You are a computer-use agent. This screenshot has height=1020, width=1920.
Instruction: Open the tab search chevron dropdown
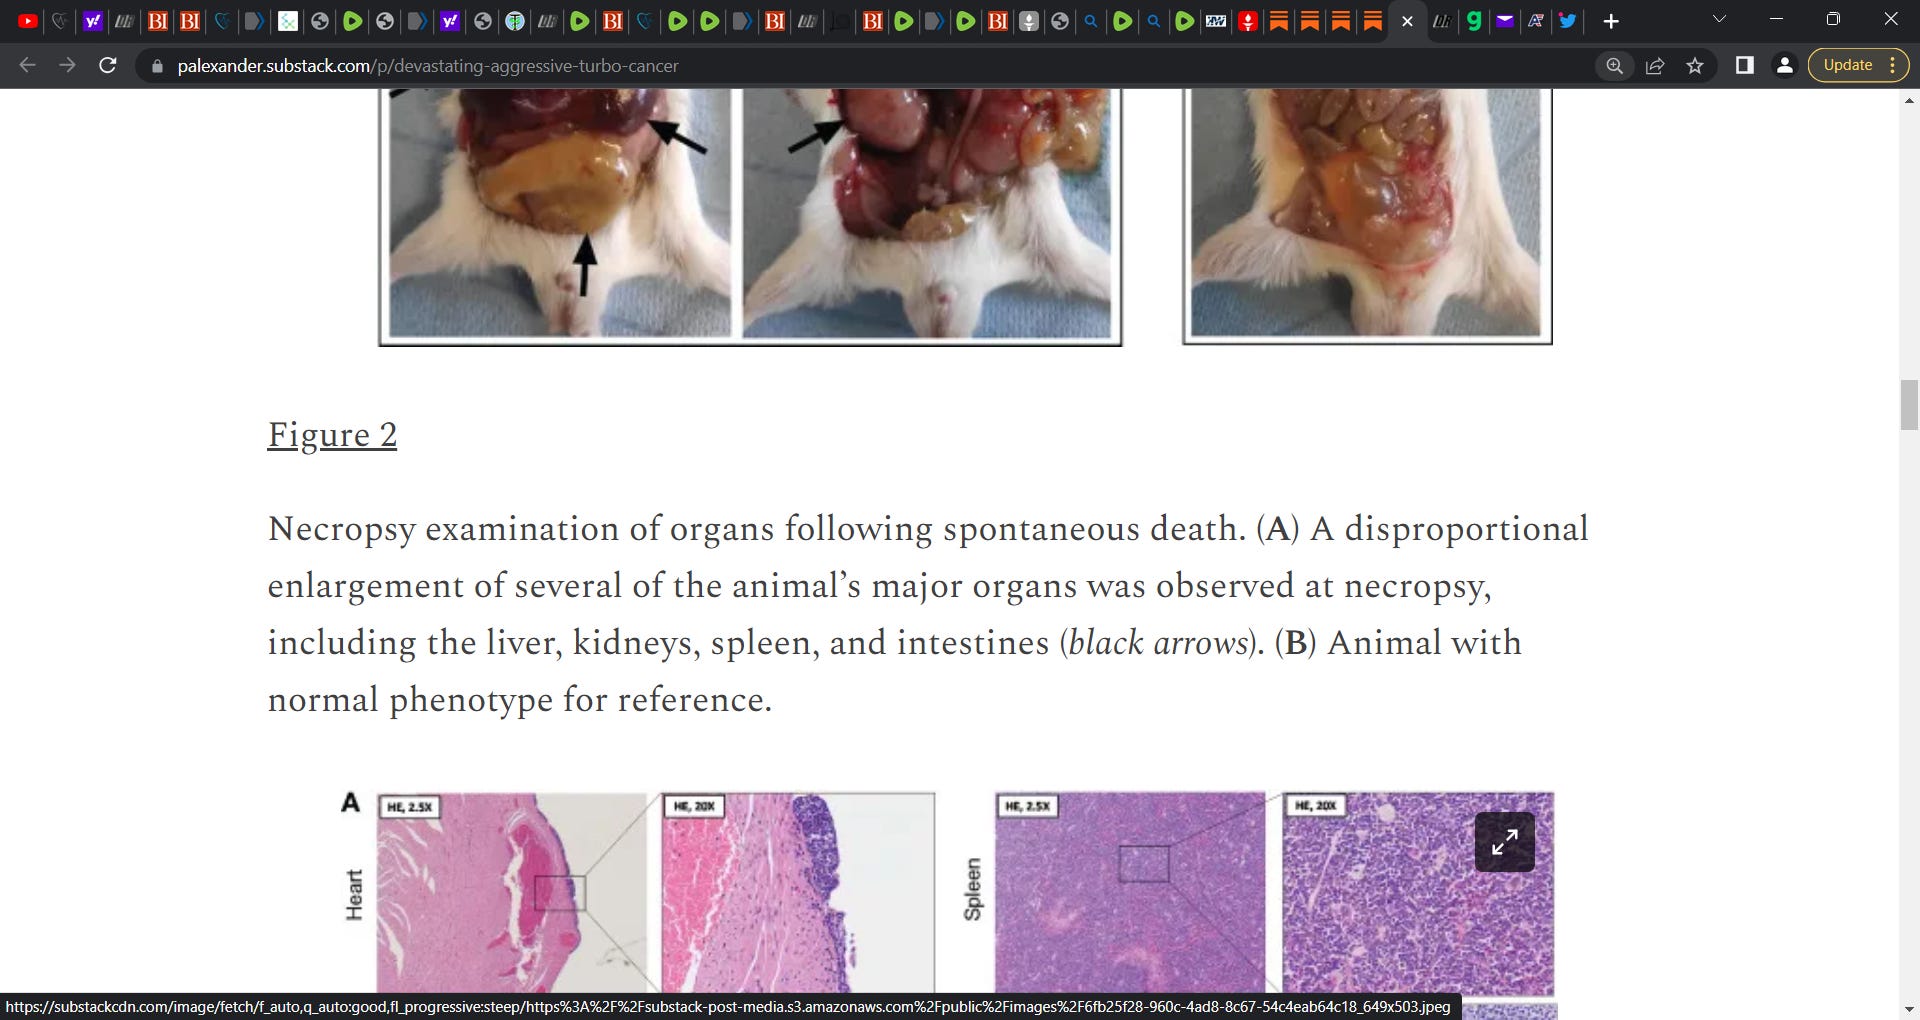pos(1718,19)
